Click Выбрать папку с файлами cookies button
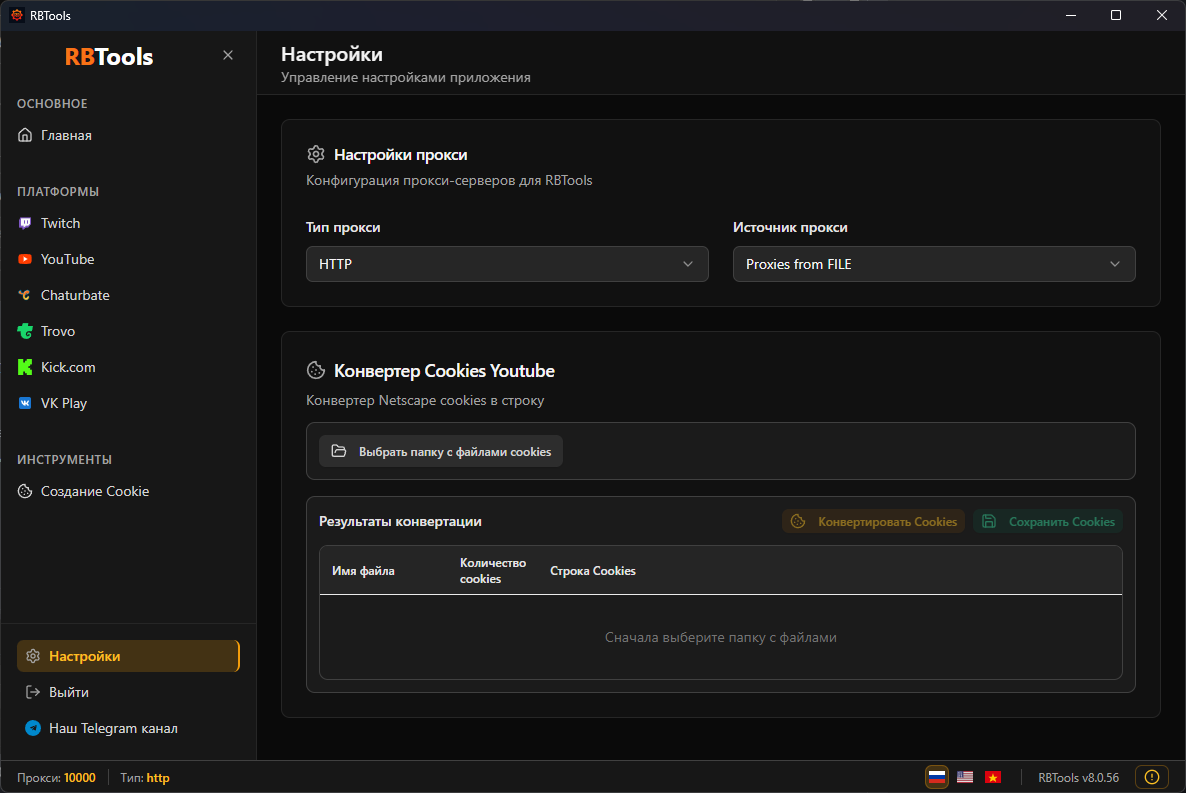The width and height of the screenshot is (1186, 793). coord(441,451)
